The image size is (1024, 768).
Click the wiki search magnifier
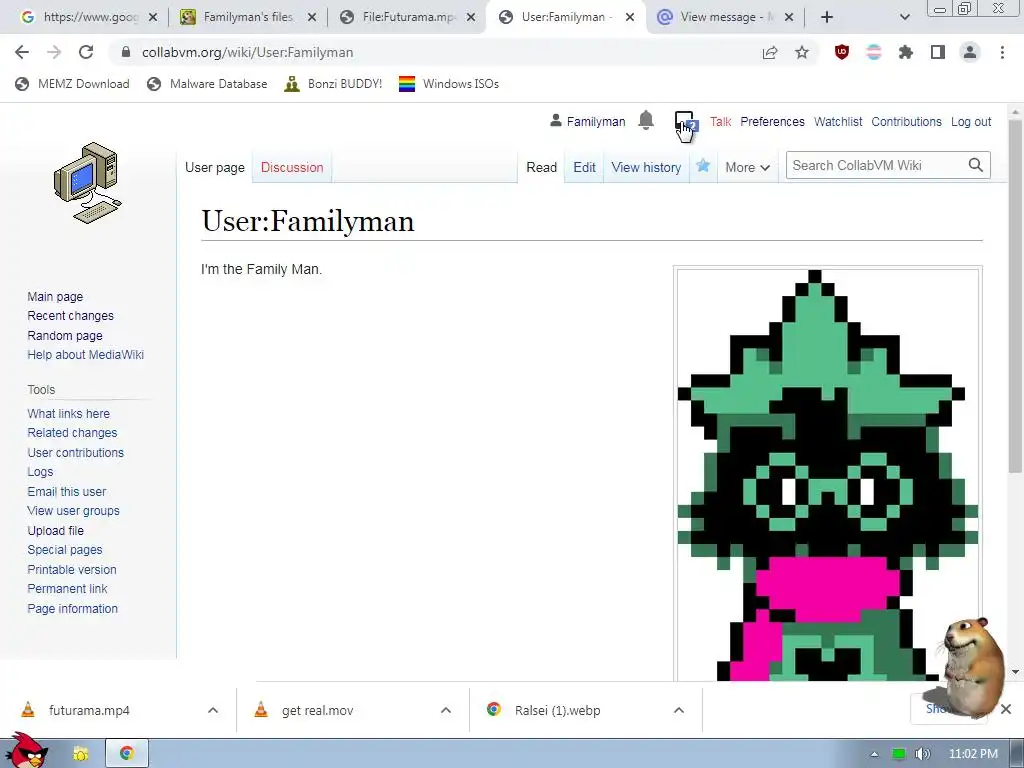click(x=976, y=165)
